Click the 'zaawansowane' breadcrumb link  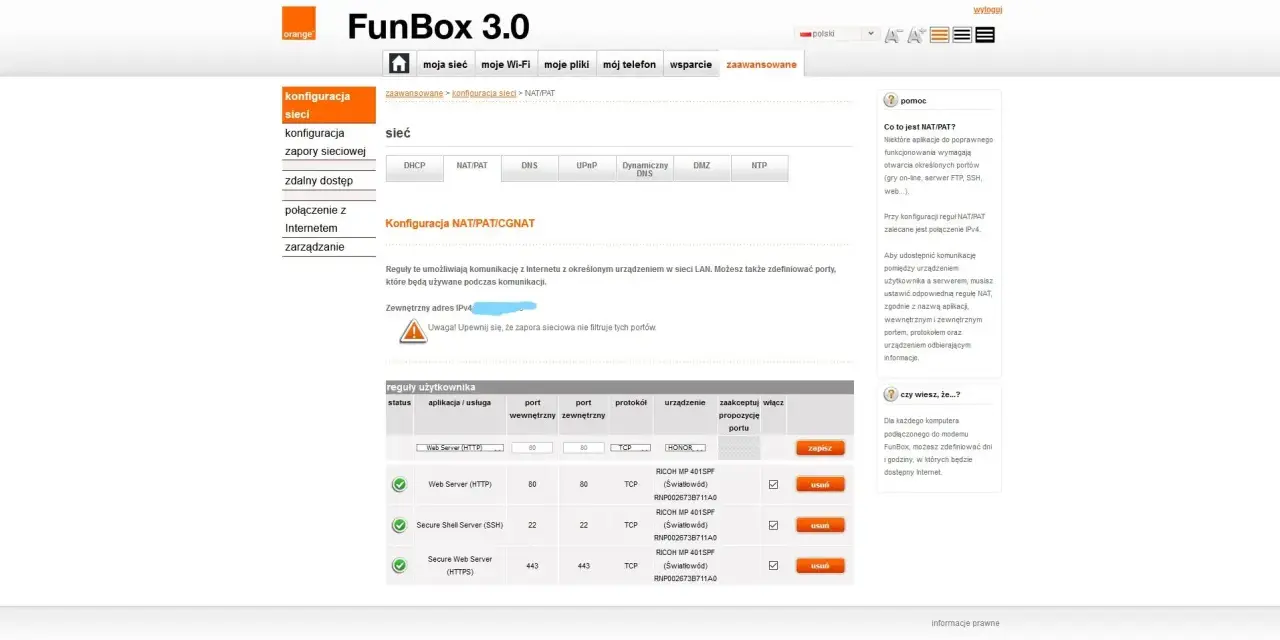(x=414, y=93)
